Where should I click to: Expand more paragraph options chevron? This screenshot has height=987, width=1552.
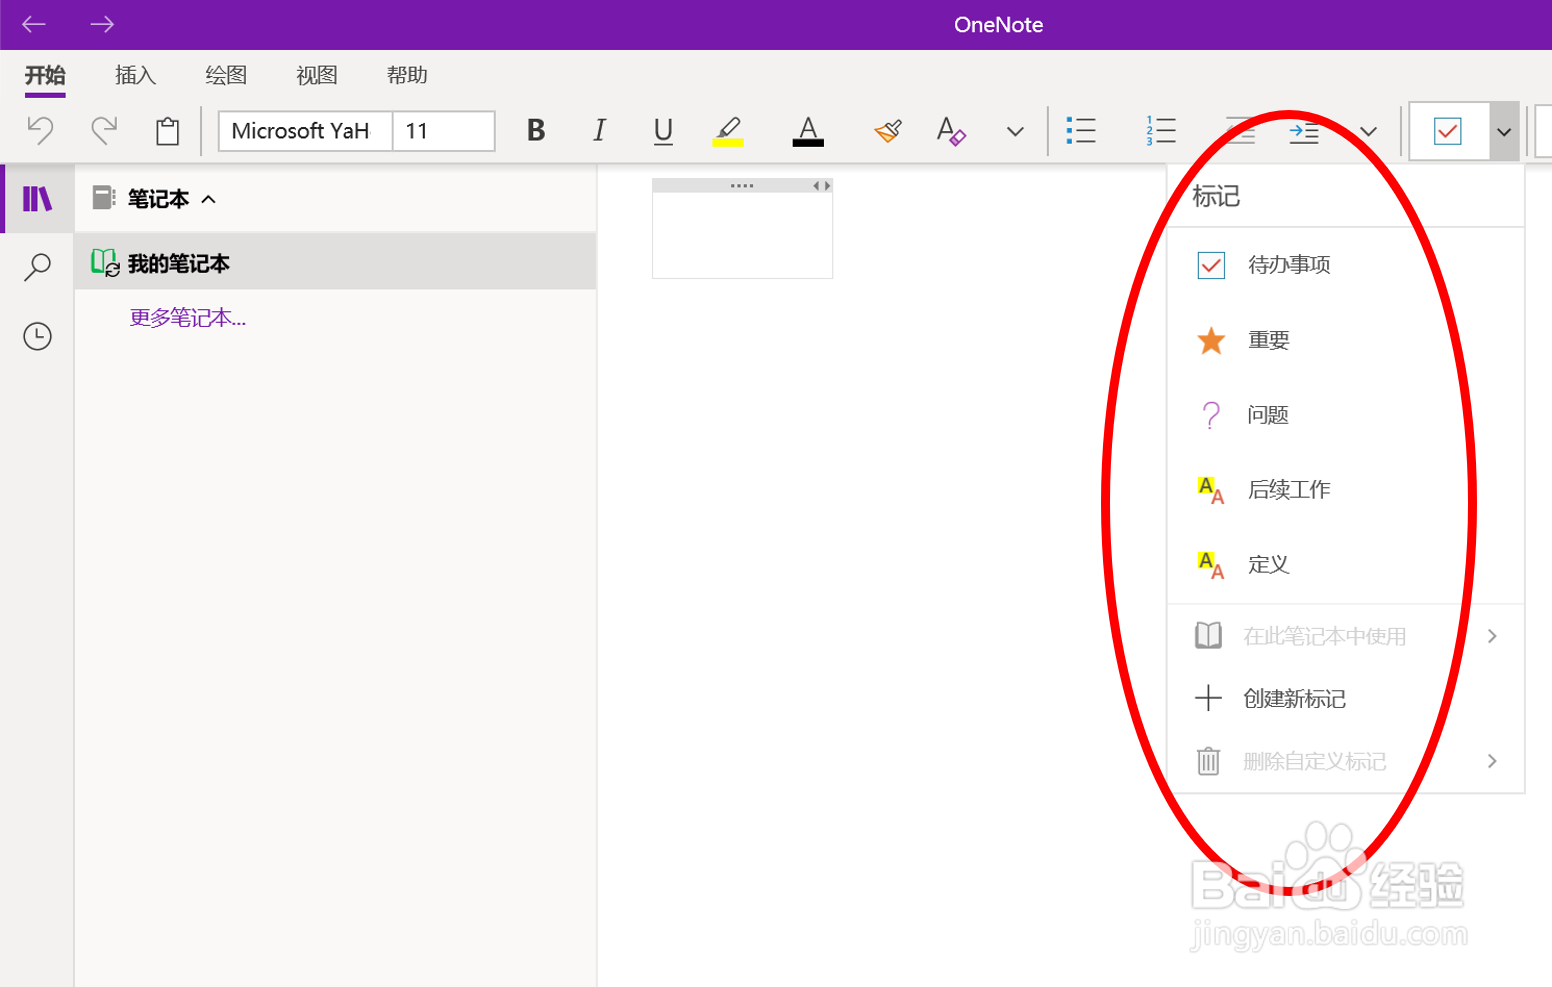[1369, 131]
